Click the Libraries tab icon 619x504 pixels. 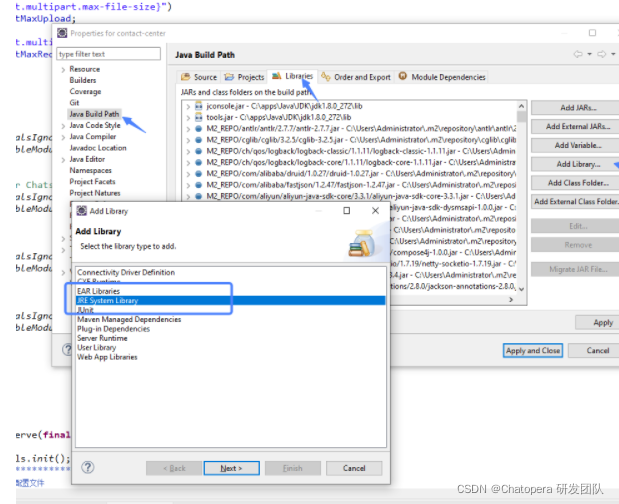(x=277, y=76)
